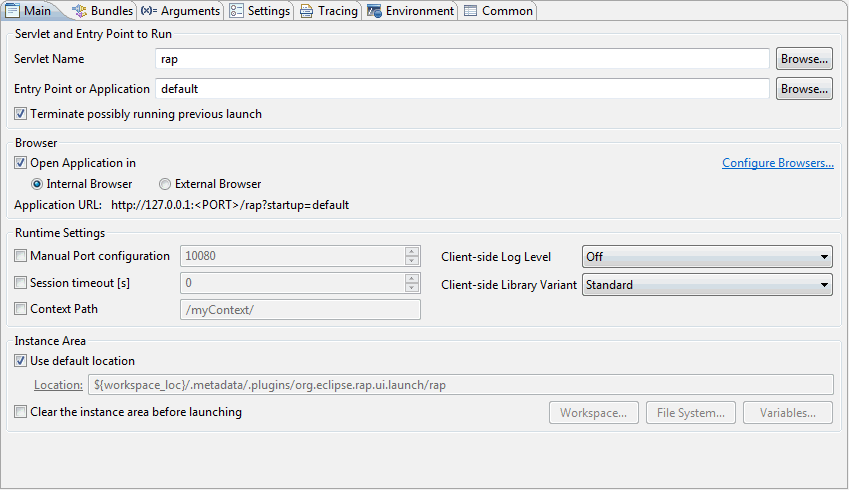Image resolution: width=849 pixels, height=490 pixels.
Task: Enable Clear the instance area before launching
Action: pos(21,412)
